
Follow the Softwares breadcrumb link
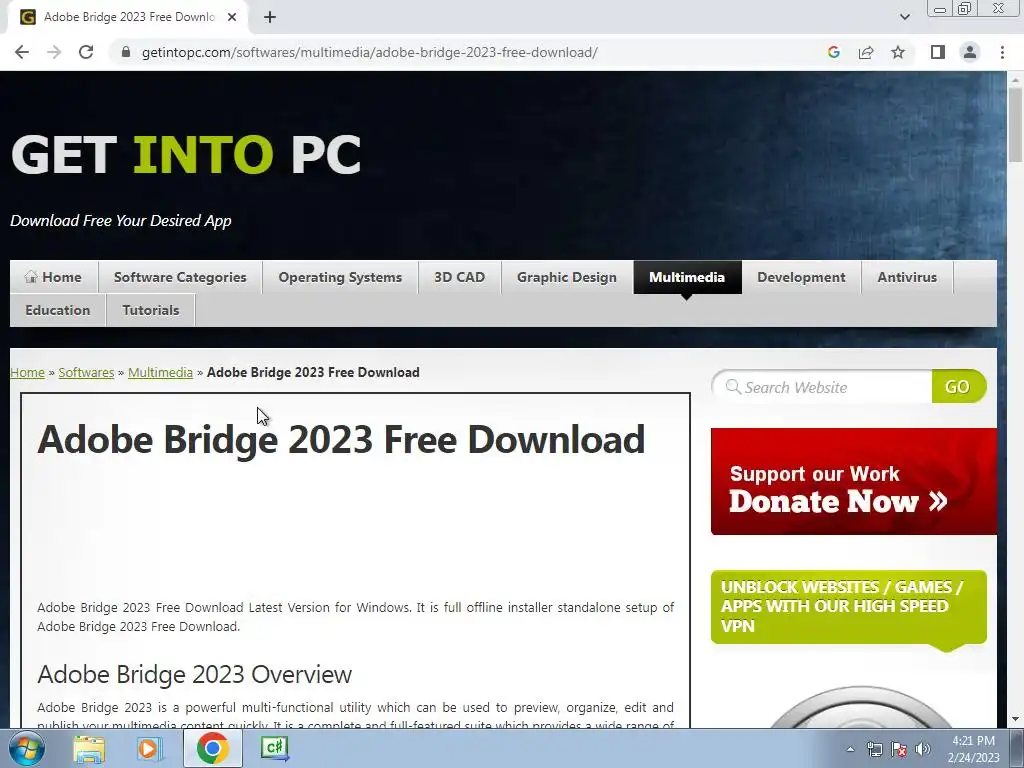click(x=86, y=372)
